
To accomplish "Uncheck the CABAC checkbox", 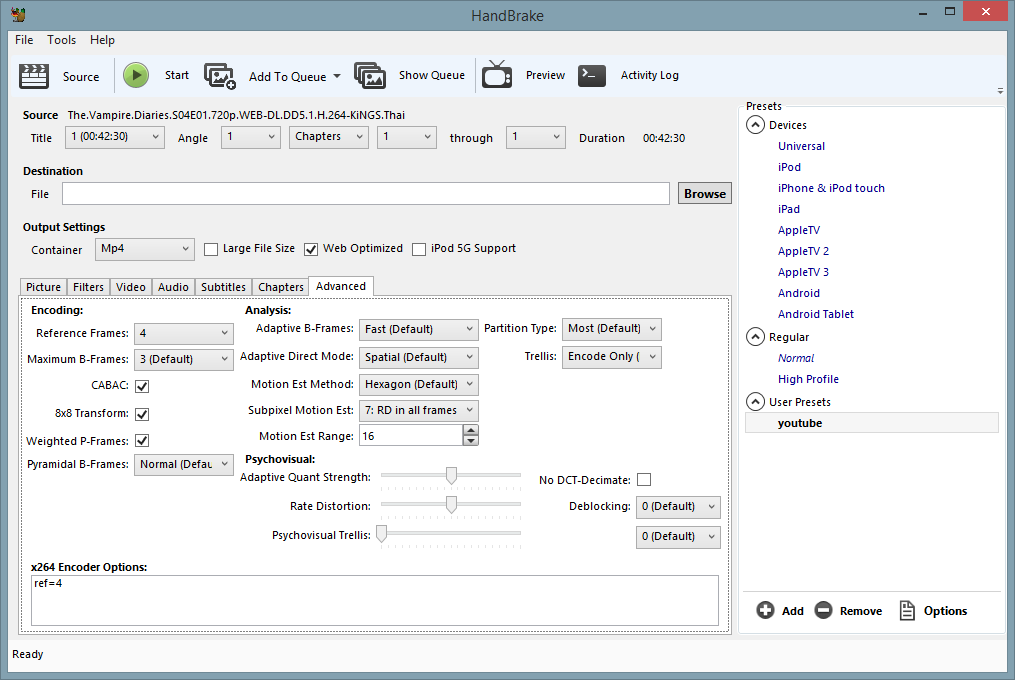I will tap(142, 386).
